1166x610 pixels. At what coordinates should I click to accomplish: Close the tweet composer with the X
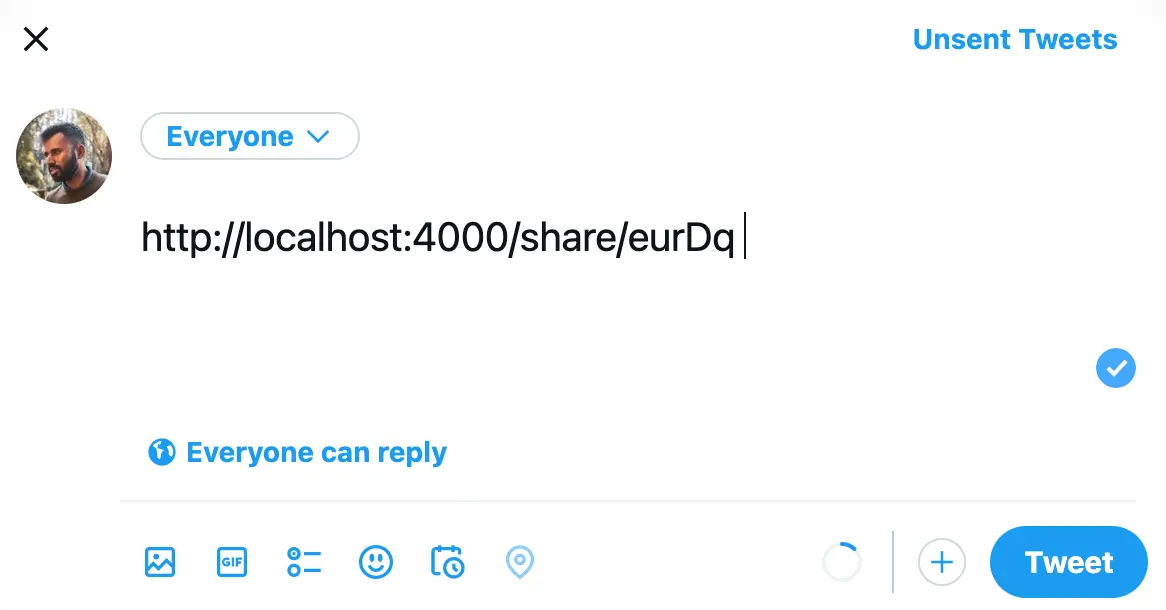coord(36,40)
